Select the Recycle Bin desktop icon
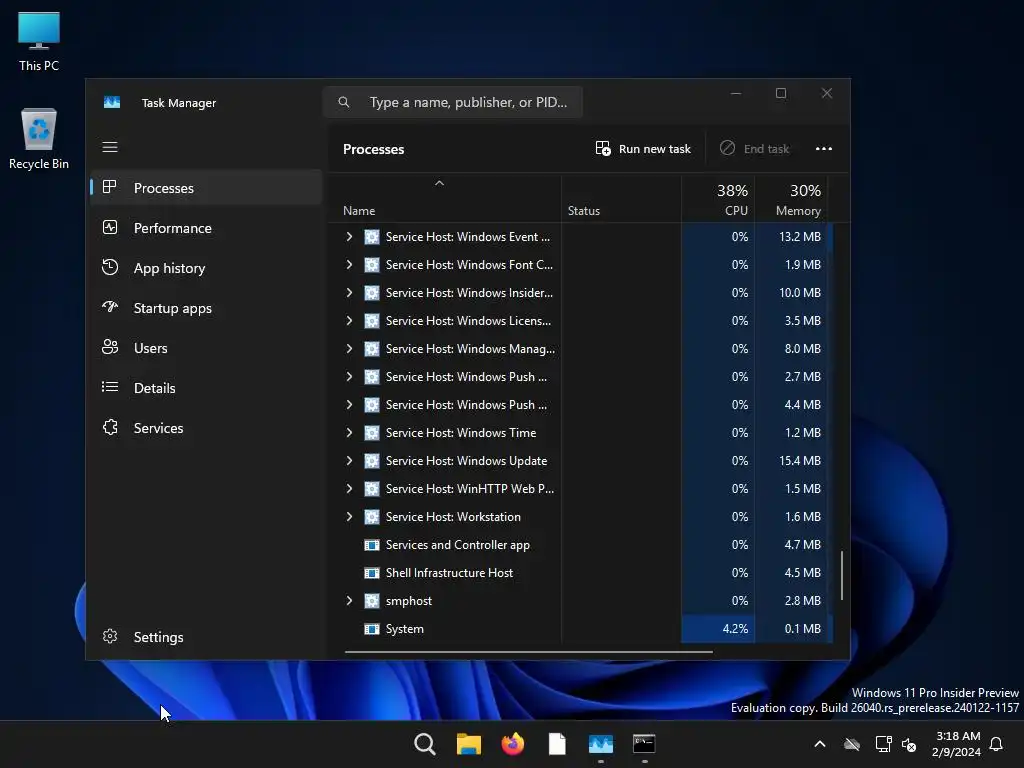This screenshot has height=768, width=1024. [39, 139]
